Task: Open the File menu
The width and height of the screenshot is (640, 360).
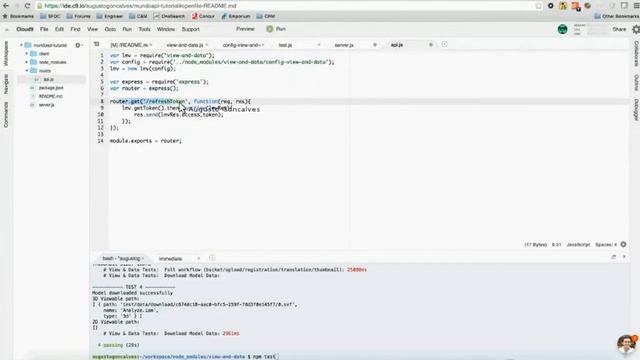Action: click(x=44, y=29)
